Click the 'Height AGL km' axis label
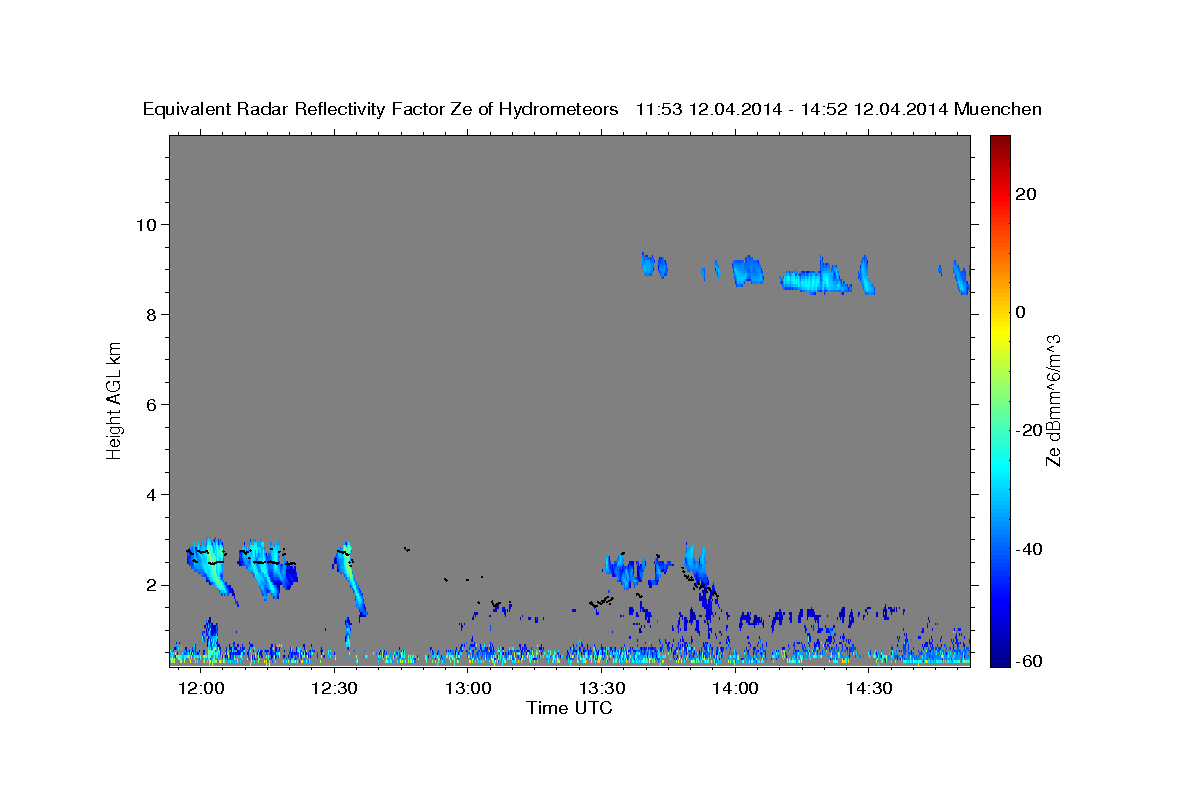 coord(115,400)
